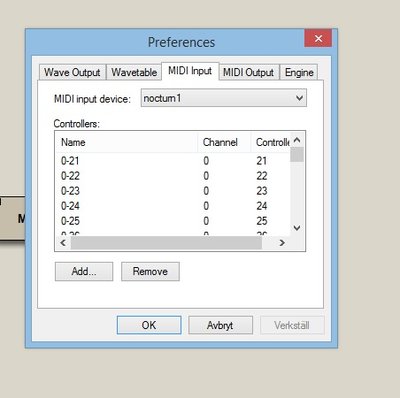Click the Remove button
This screenshot has height=398, width=400.
150,271
